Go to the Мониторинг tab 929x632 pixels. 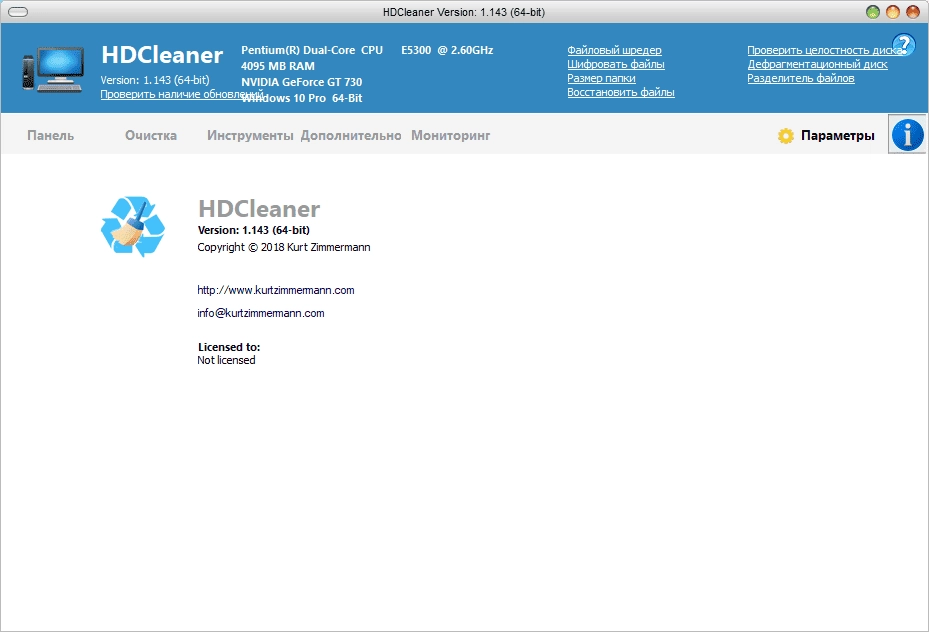coord(450,136)
